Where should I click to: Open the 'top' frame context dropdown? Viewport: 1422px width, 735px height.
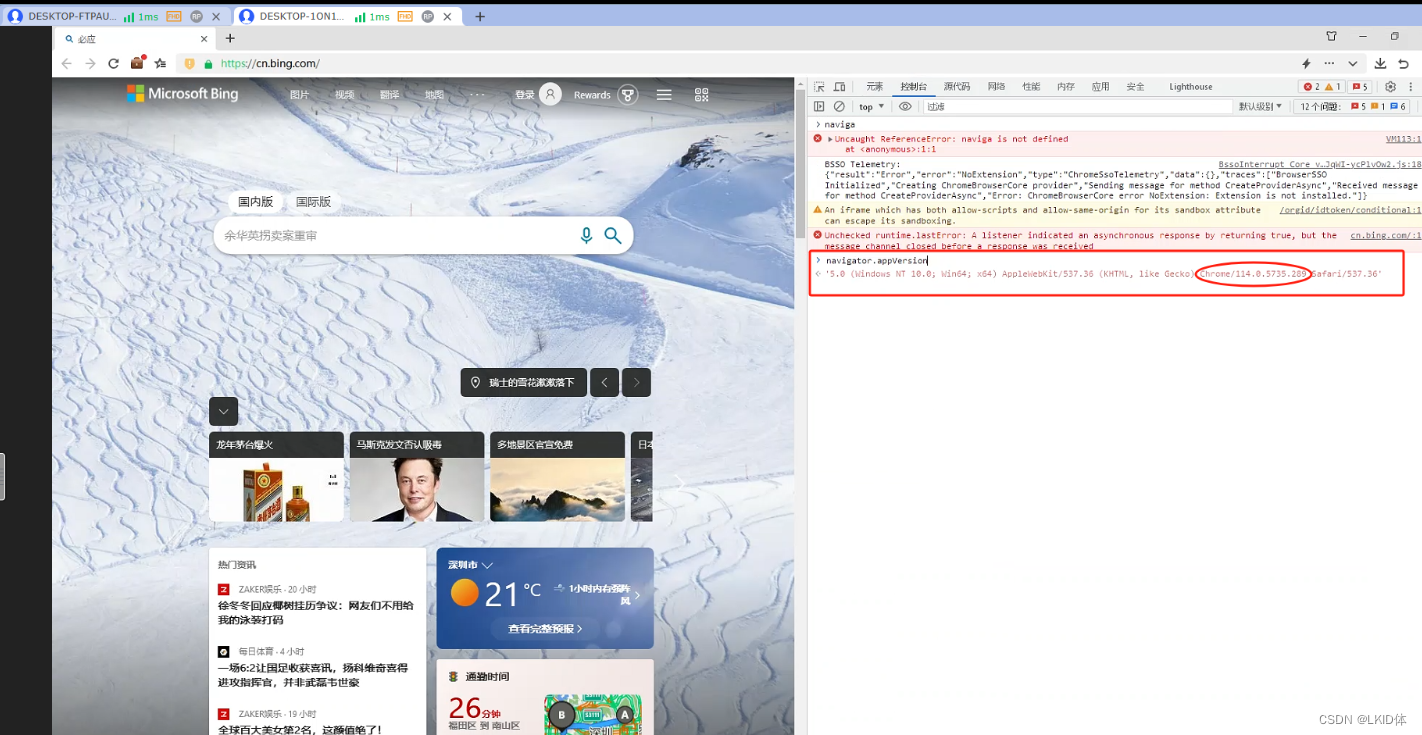[x=870, y=106]
